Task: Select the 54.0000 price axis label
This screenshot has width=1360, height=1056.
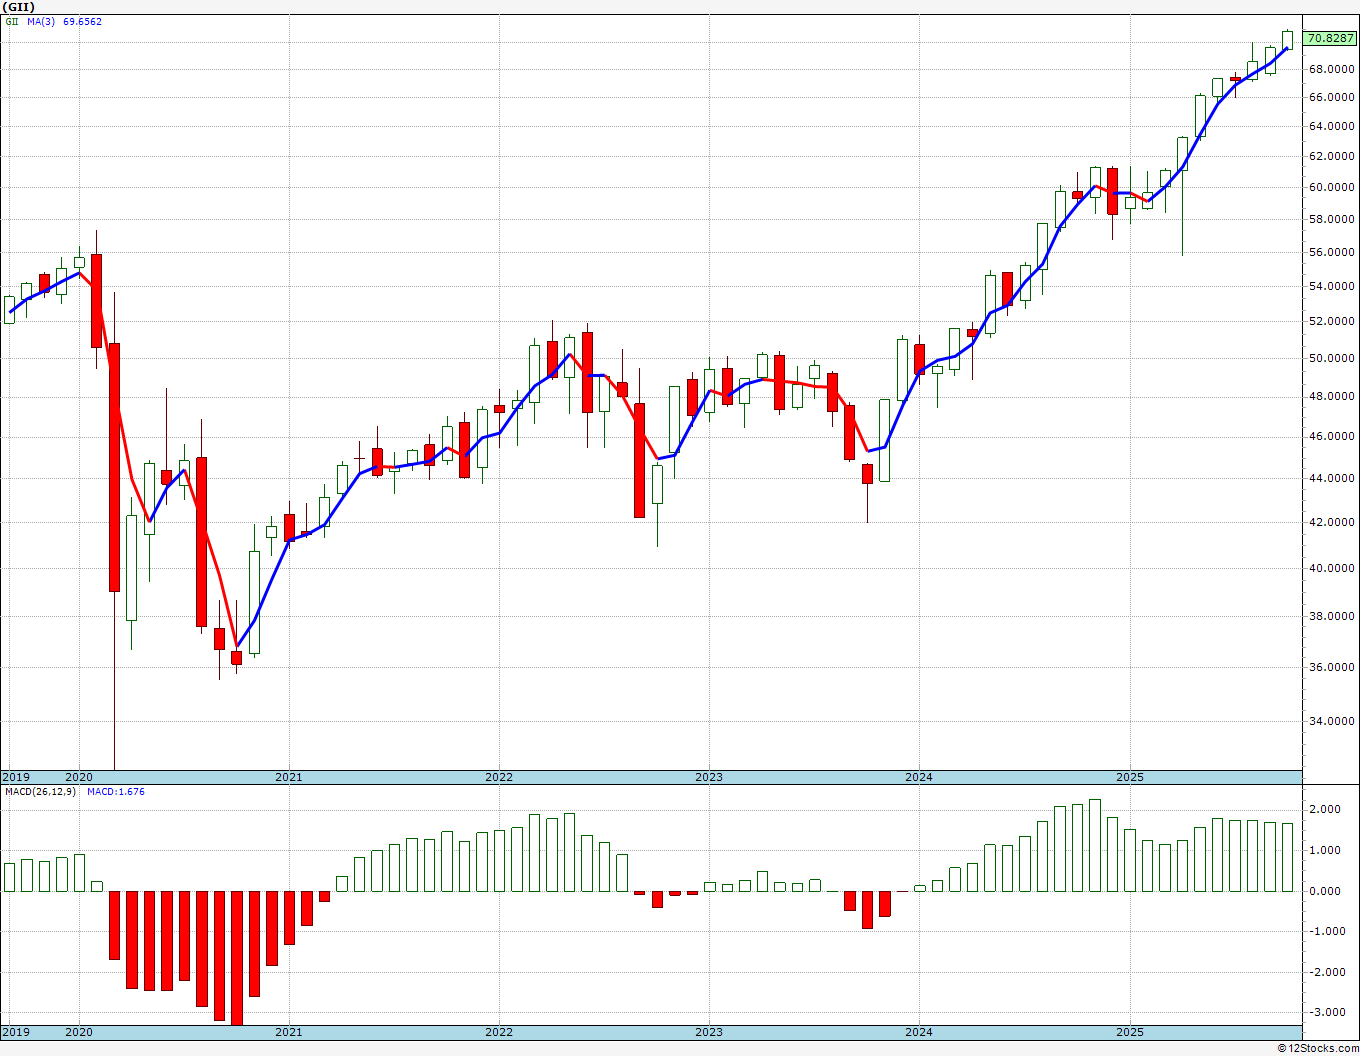Action: pyautogui.click(x=1332, y=286)
